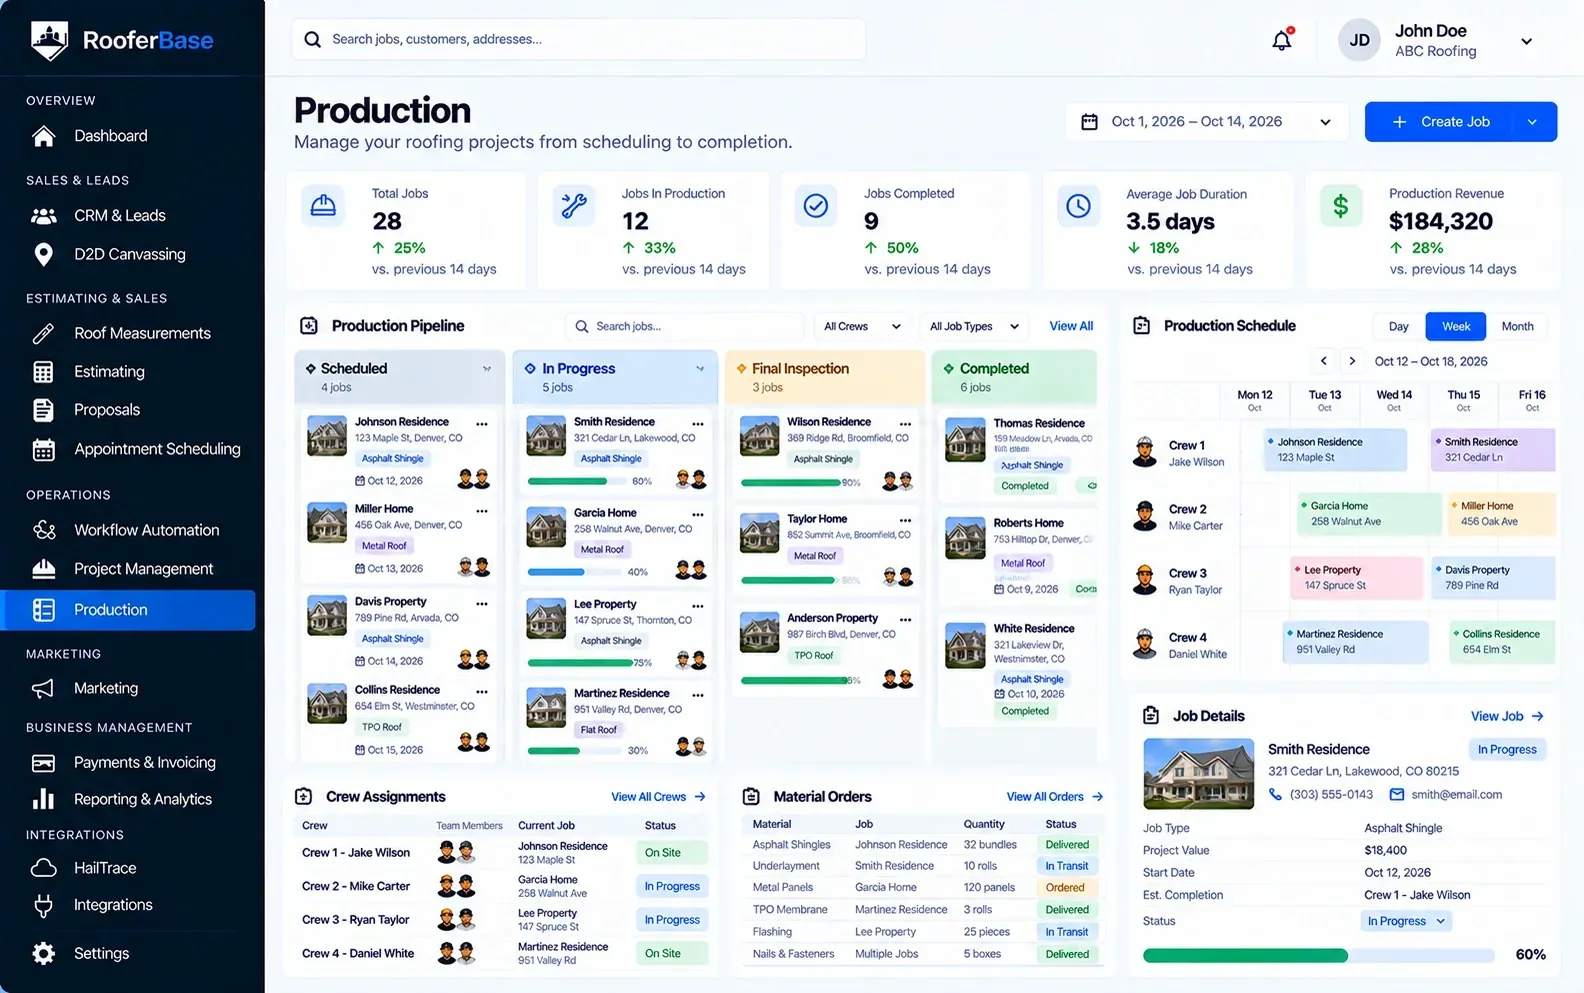Go to next week in schedule
This screenshot has width=1584, height=993.
(x=1352, y=361)
